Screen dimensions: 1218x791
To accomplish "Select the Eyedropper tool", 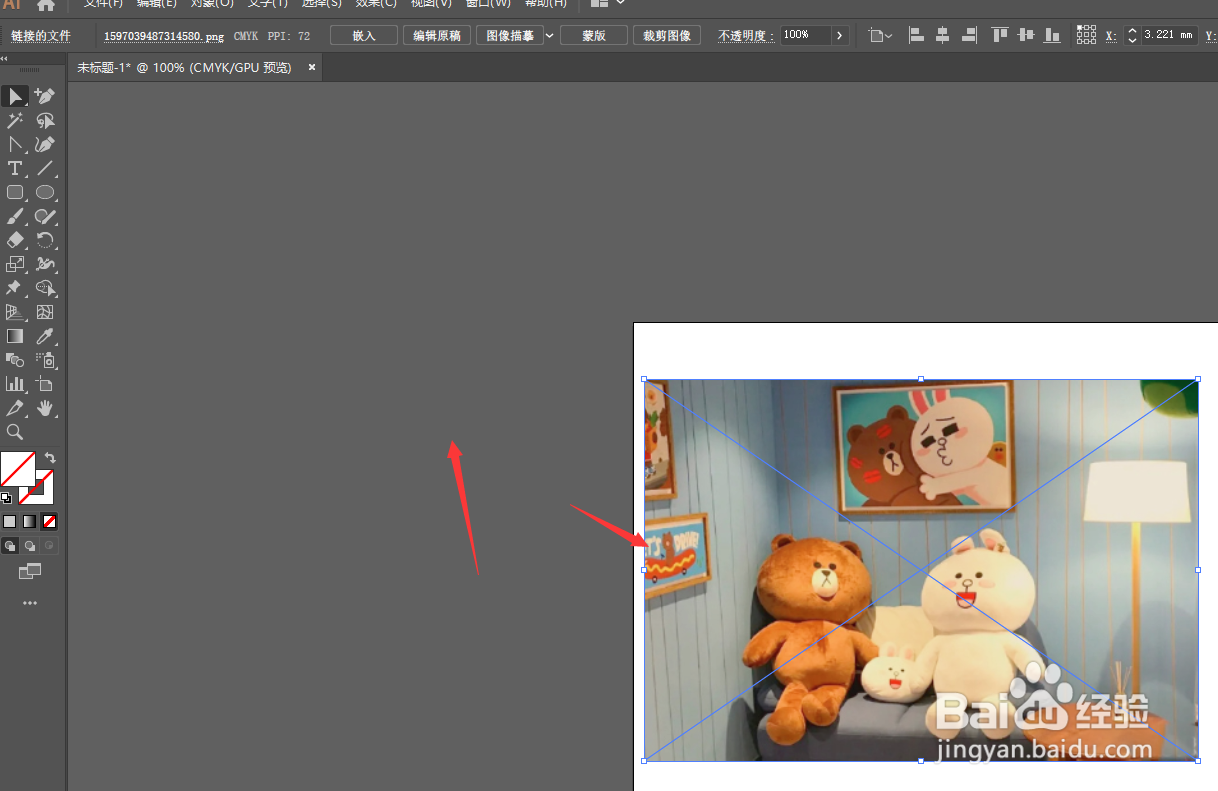I will [x=45, y=336].
